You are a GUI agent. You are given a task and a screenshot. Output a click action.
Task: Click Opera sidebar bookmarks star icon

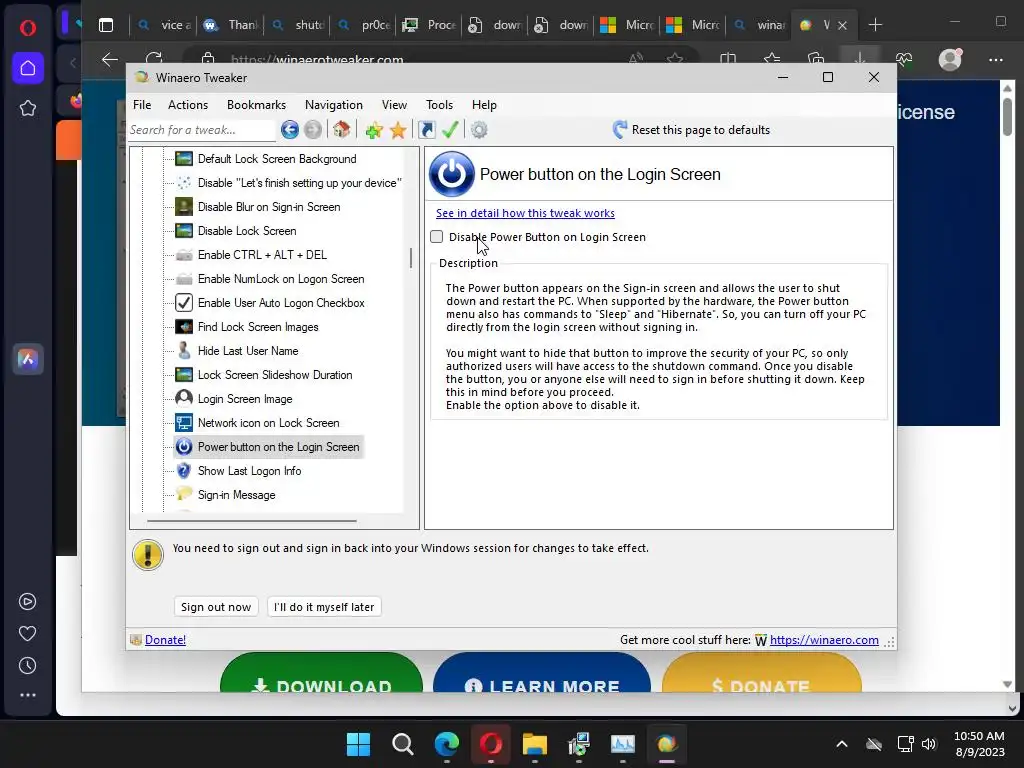click(27, 108)
